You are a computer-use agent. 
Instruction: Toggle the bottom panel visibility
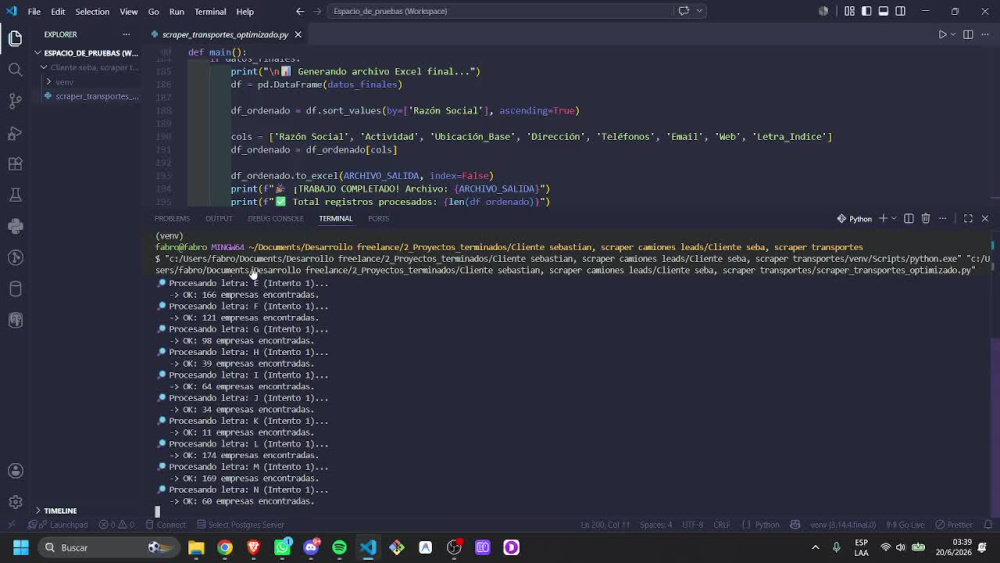tap(883, 11)
